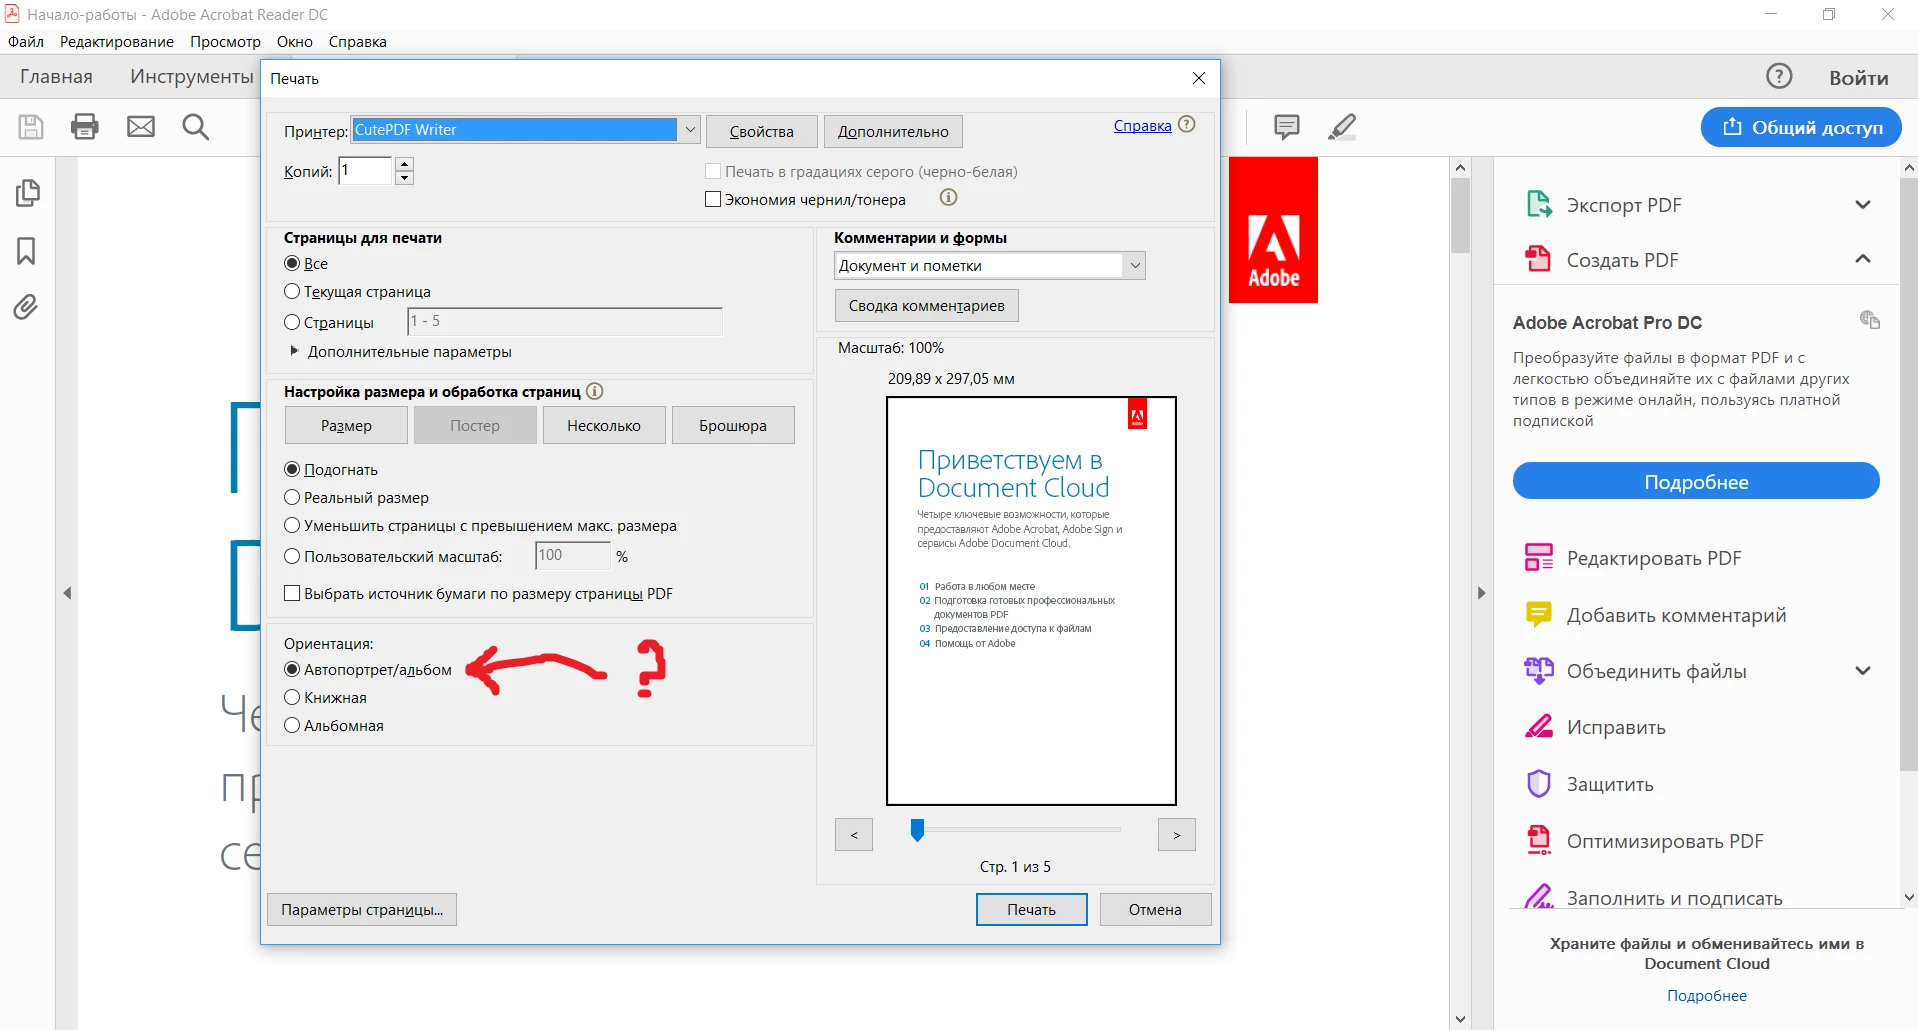Open the bookmarks sidebar icon
Screen dimensions: 1918x1030
tap(26, 251)
